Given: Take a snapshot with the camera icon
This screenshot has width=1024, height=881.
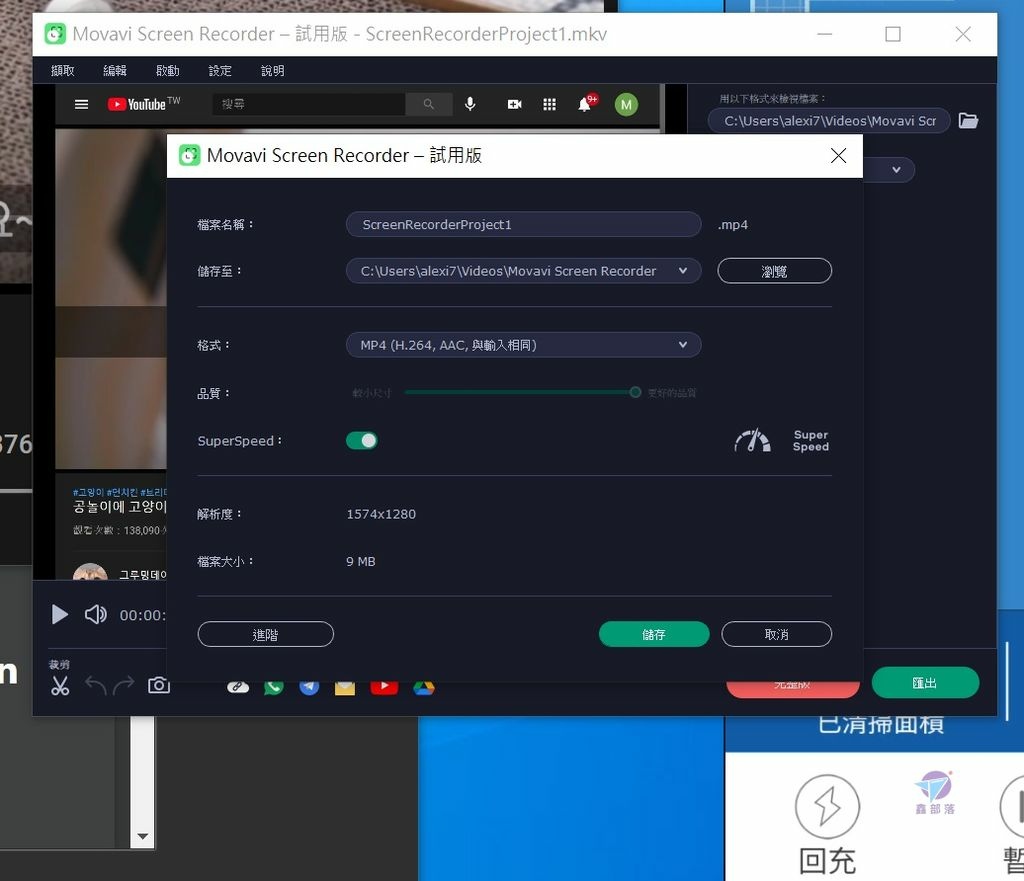Looking at the screenshot, I should tap(159, 685).
